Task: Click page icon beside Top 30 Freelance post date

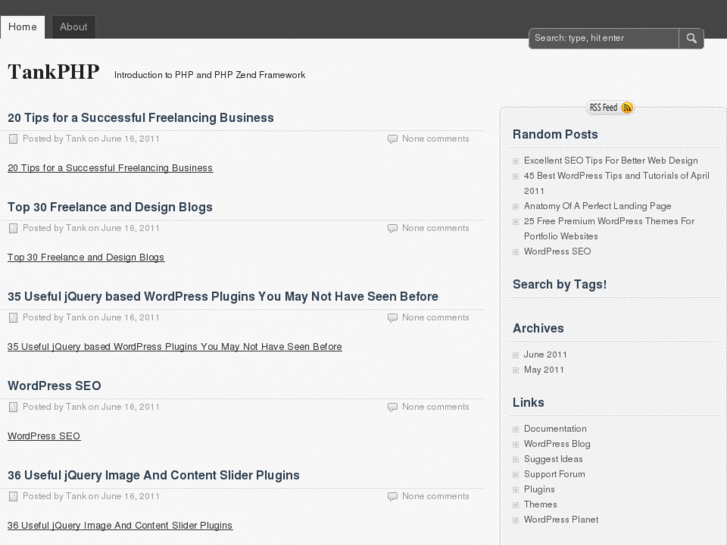Action: [13, 228]
